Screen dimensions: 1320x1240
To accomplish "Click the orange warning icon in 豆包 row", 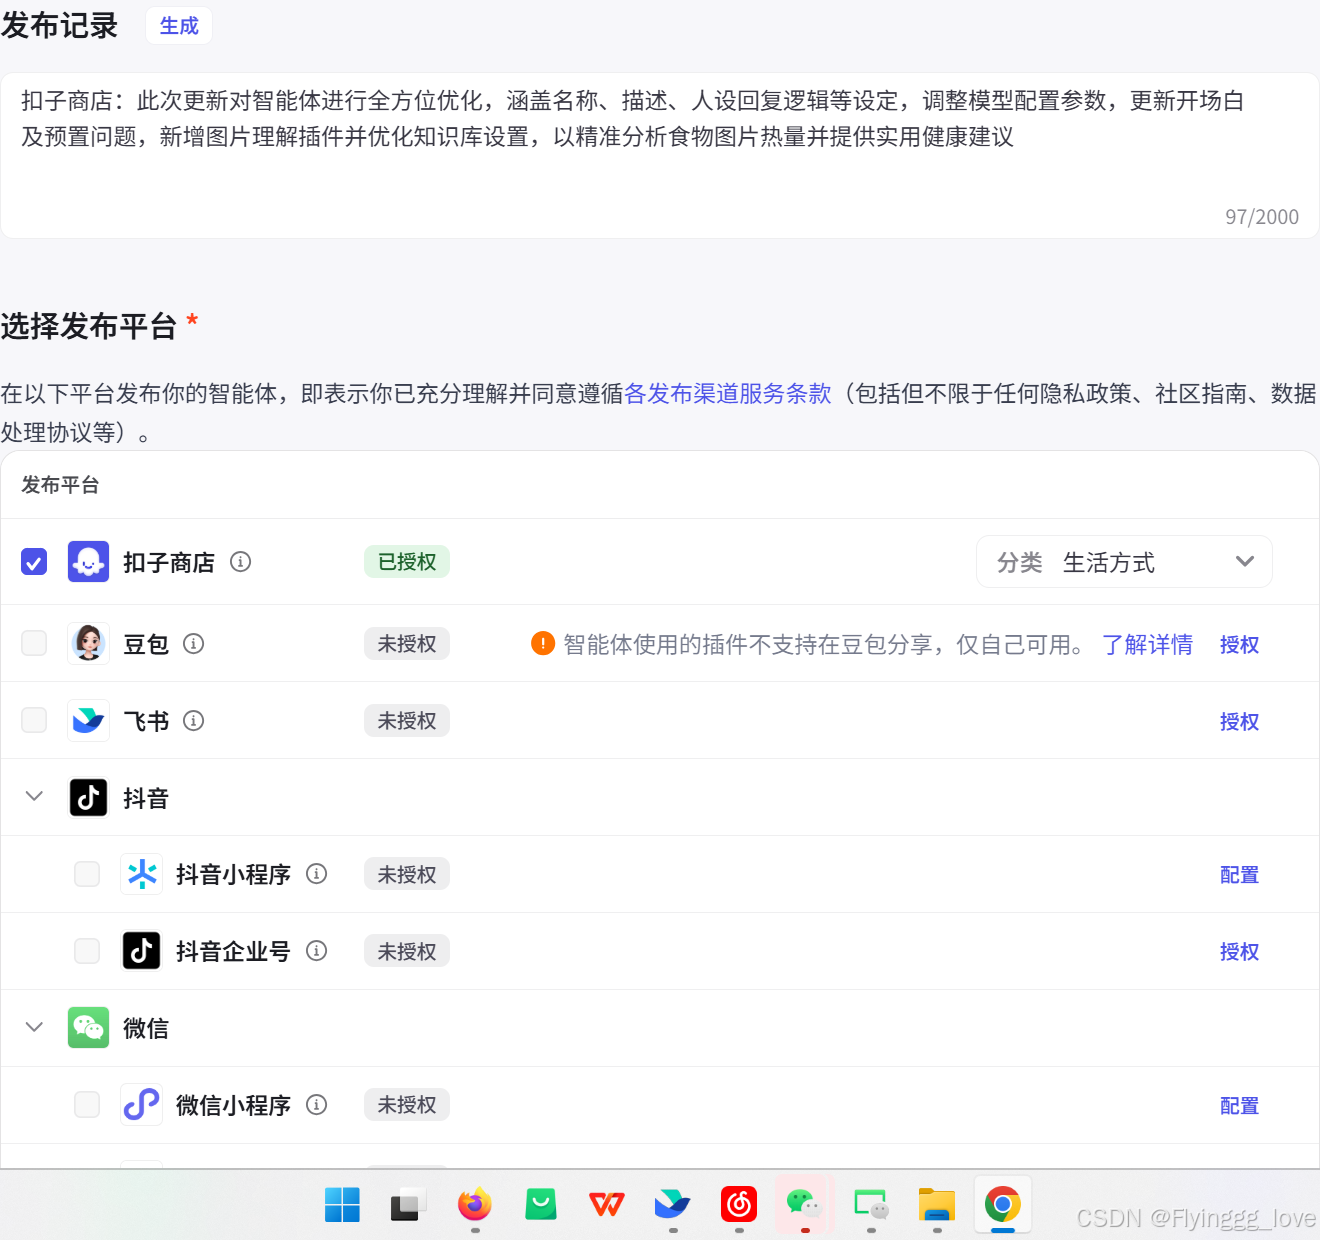I will tap(543, 643).
